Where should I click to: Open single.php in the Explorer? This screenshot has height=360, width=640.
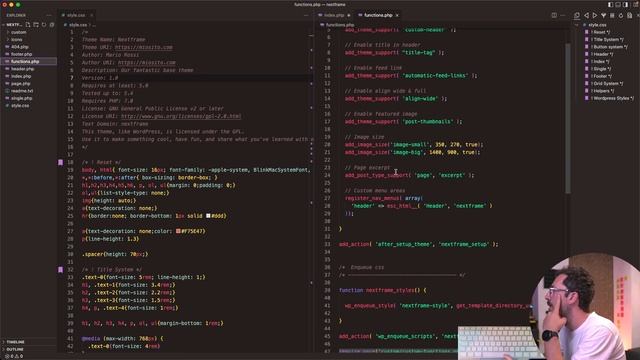tap(28, 98)
